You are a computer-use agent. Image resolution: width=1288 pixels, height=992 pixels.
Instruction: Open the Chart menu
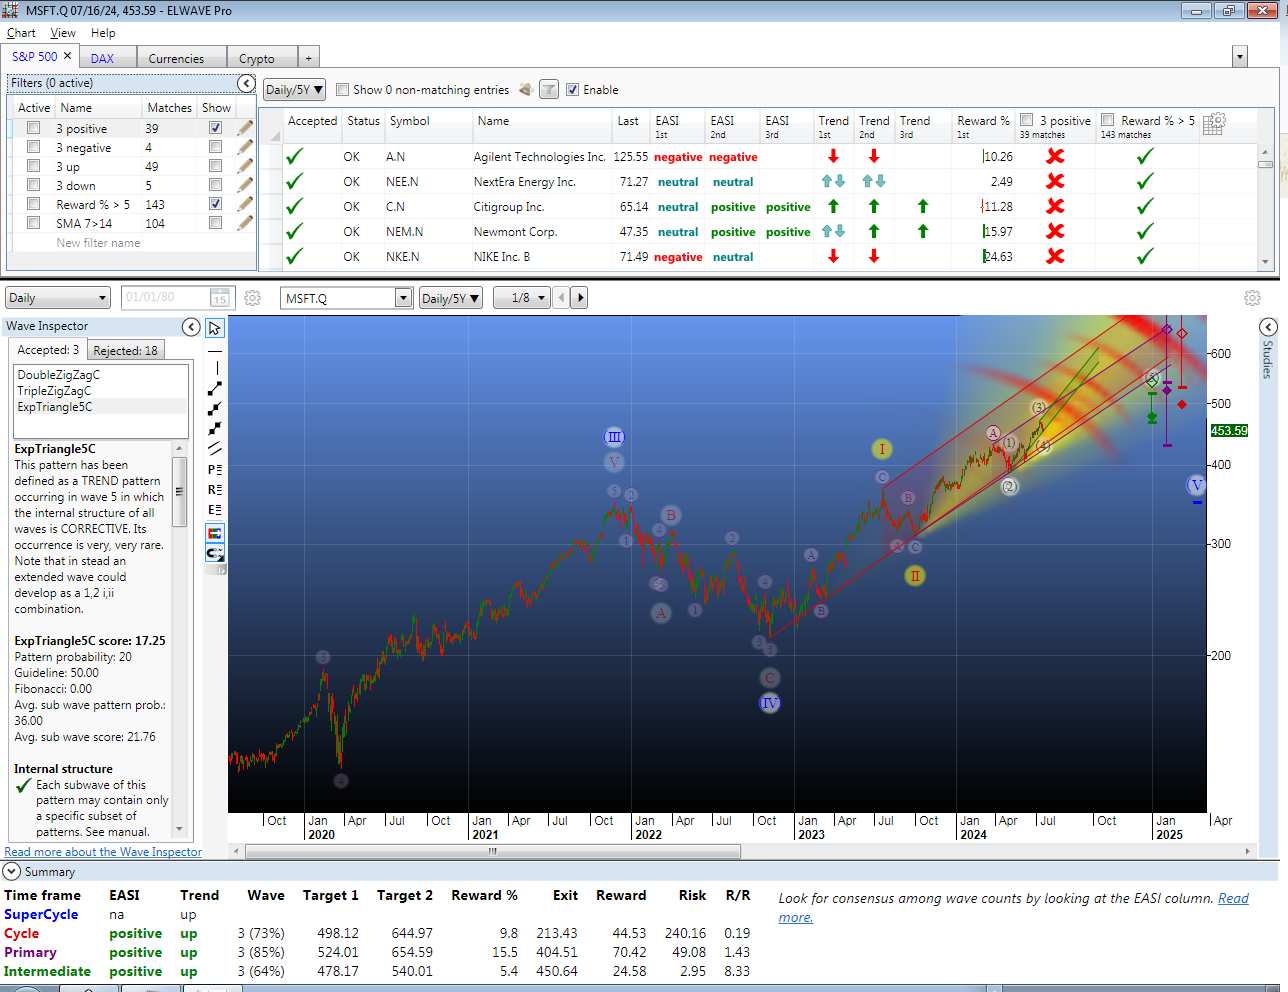click(21, 33)
